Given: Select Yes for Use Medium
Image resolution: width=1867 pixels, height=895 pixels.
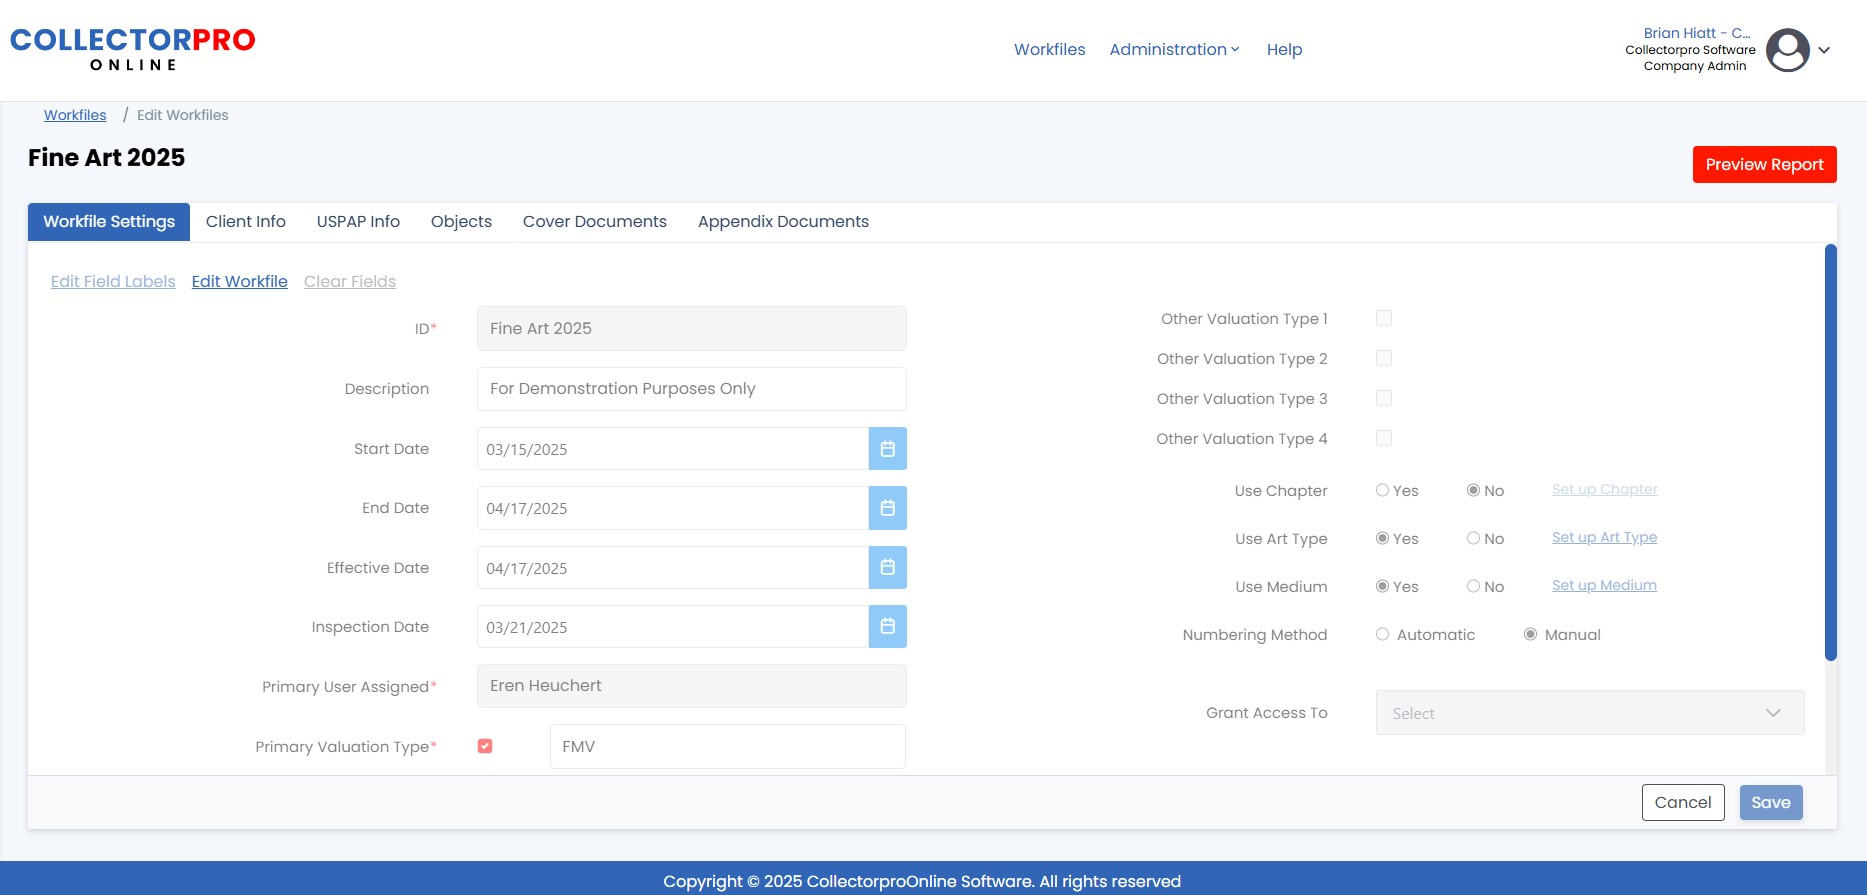Looking at the screenshot, I should point(1382,586).
